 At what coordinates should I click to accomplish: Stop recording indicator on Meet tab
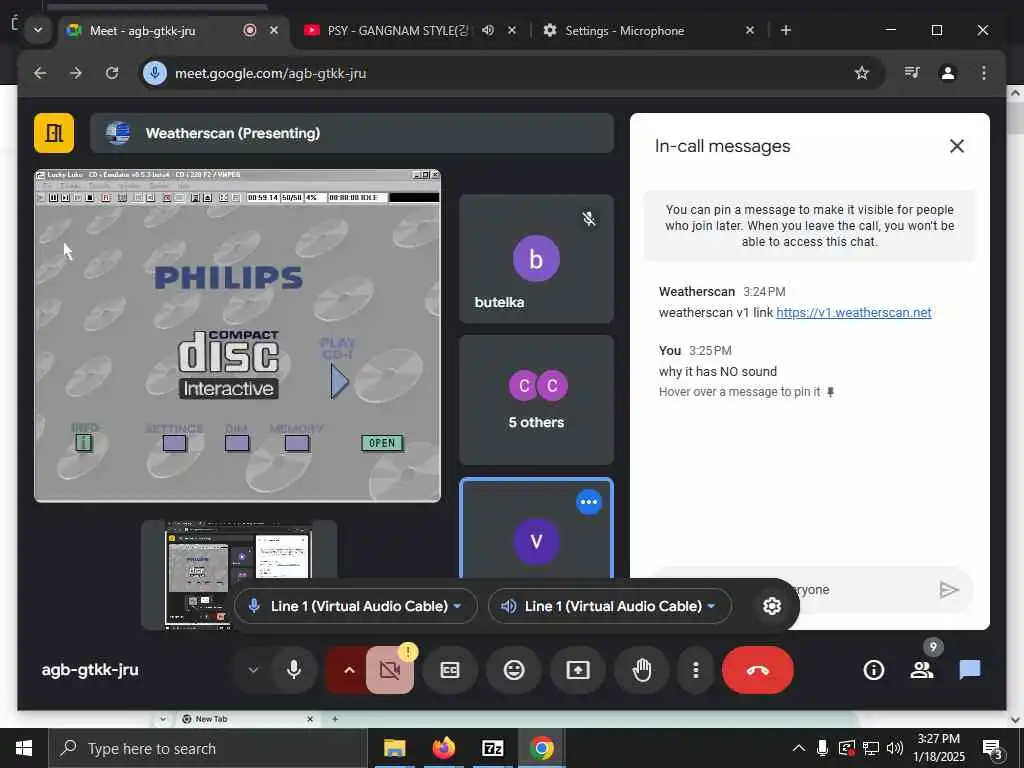click(249, 30)
